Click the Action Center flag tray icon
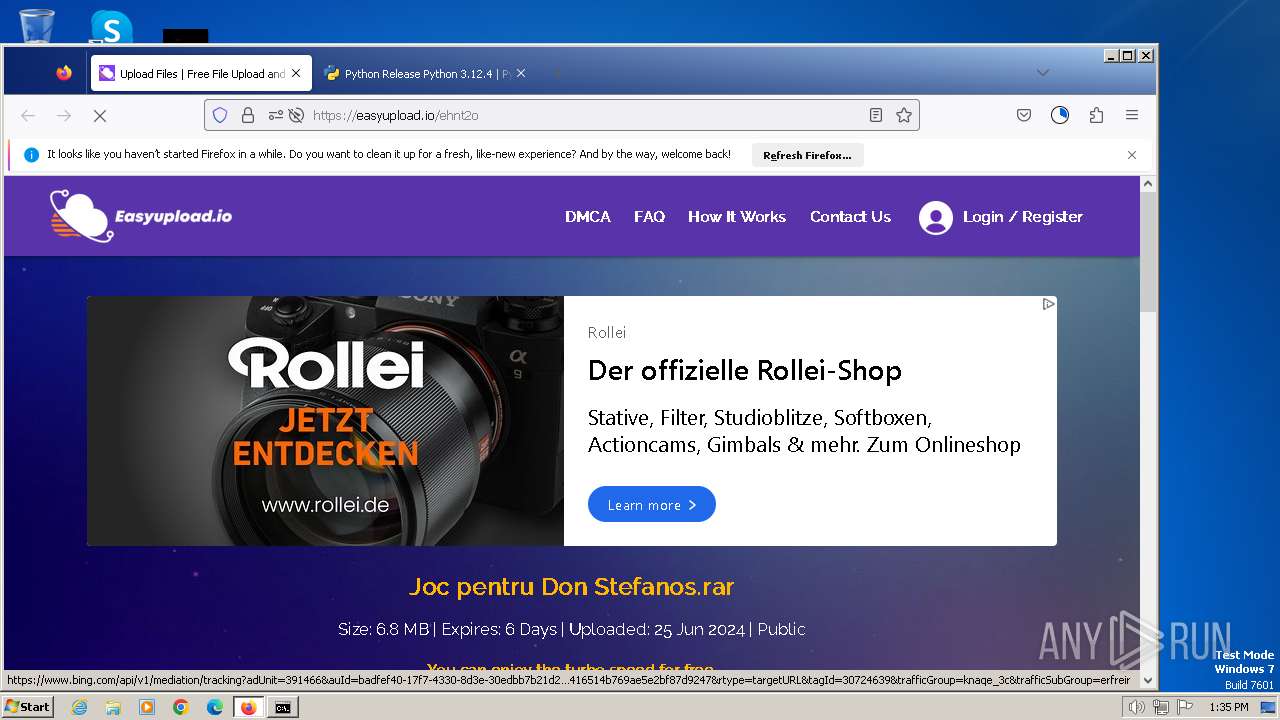Screen dimensions: 1280x720 [x=1185, y=707]
